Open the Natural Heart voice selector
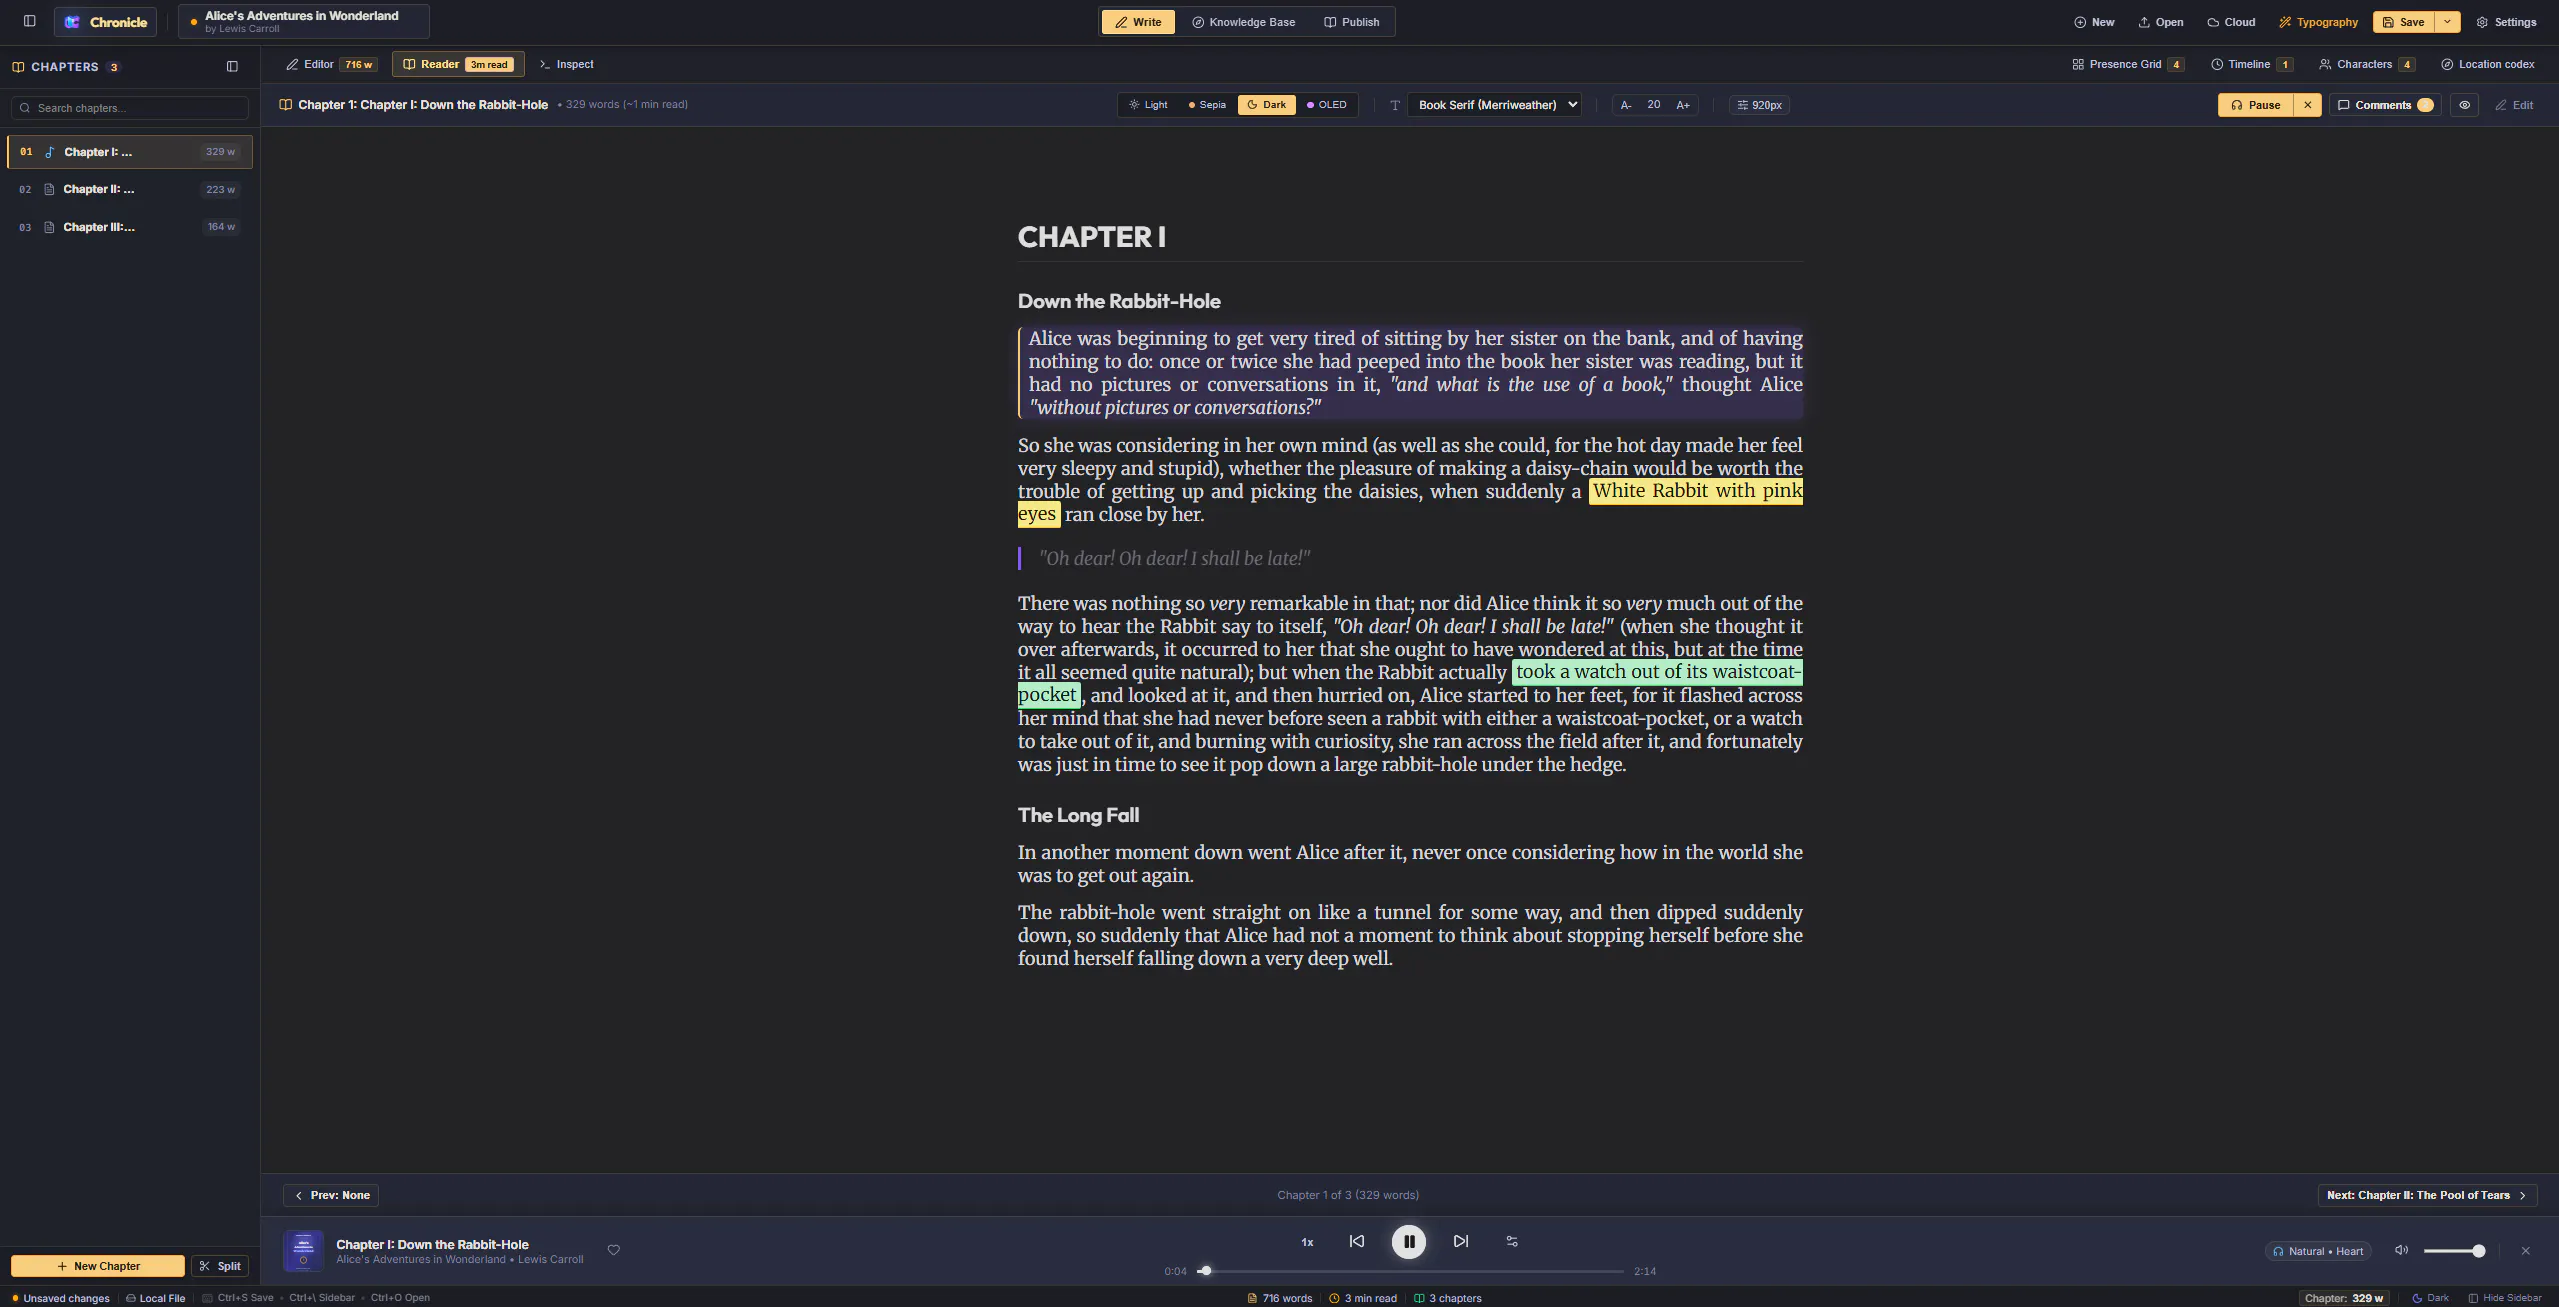 (x=2318, y=1251)
